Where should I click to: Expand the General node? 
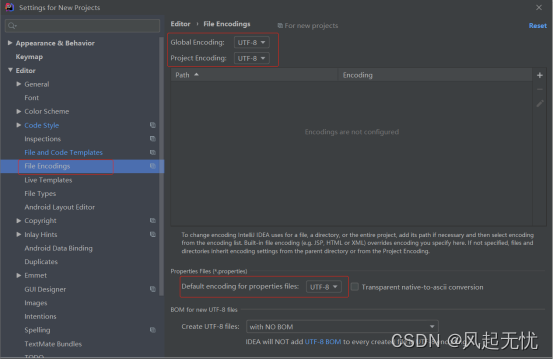[19, 84]
